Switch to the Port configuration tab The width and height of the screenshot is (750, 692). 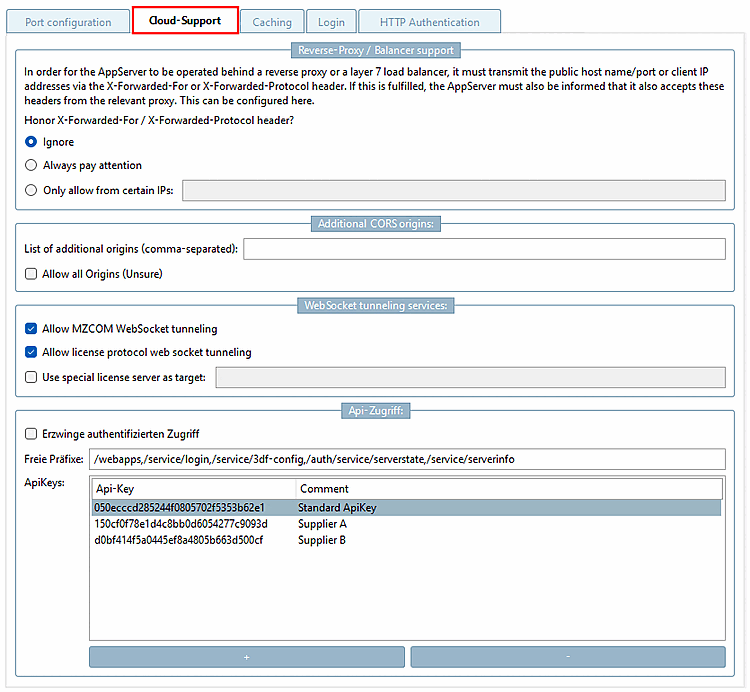(x=68, y=22)
